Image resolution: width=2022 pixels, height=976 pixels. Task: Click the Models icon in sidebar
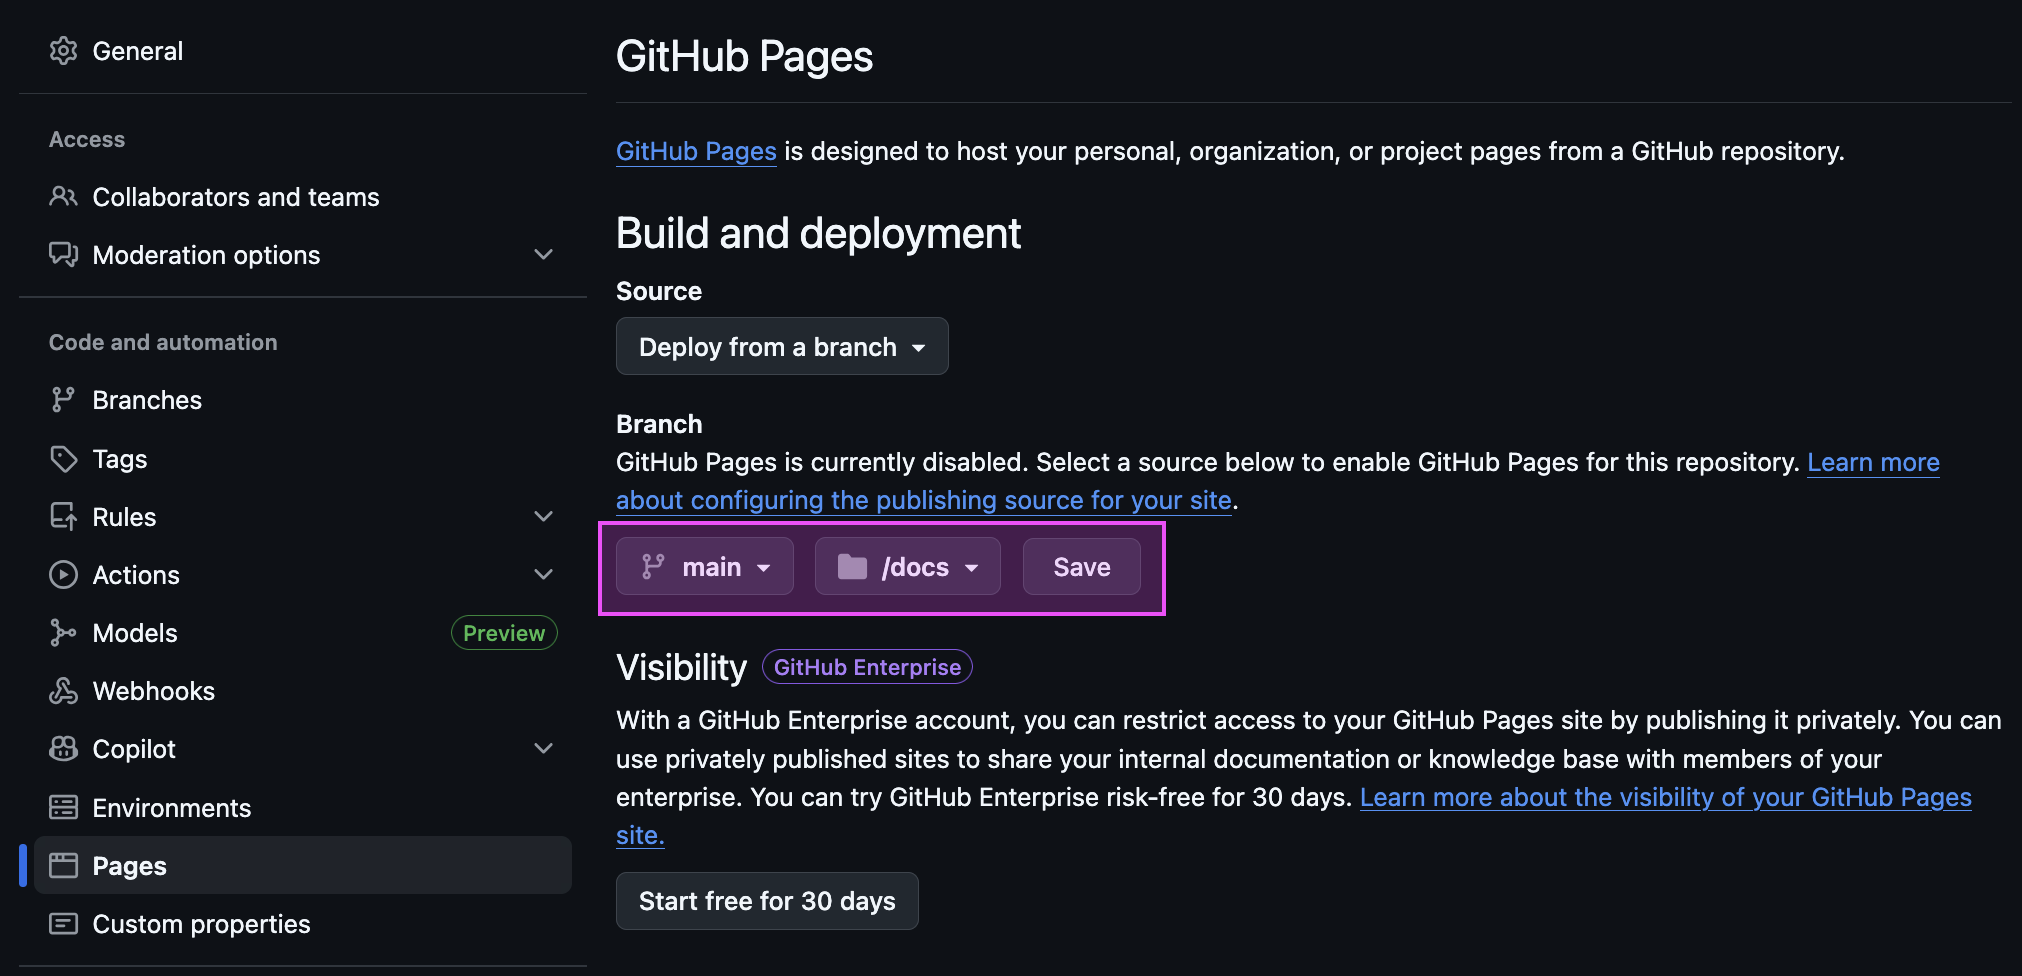click(x=63, y=633)
